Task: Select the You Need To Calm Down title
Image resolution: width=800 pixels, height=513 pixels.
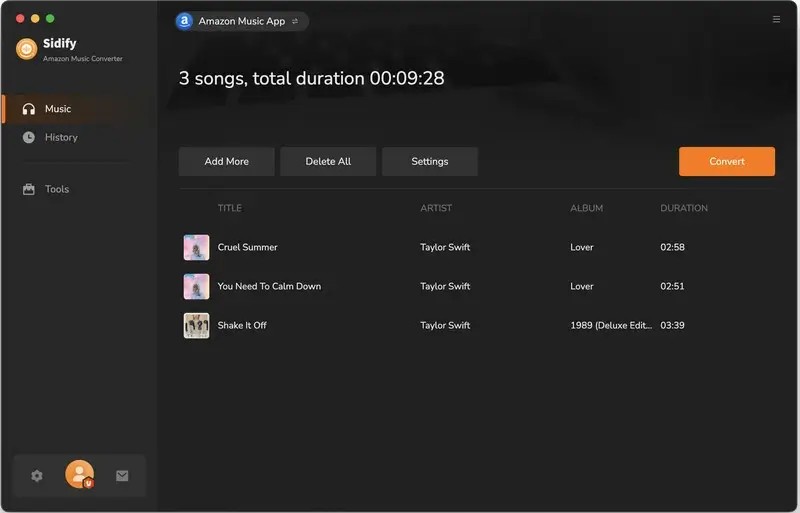Action: (x=269, y=286)
